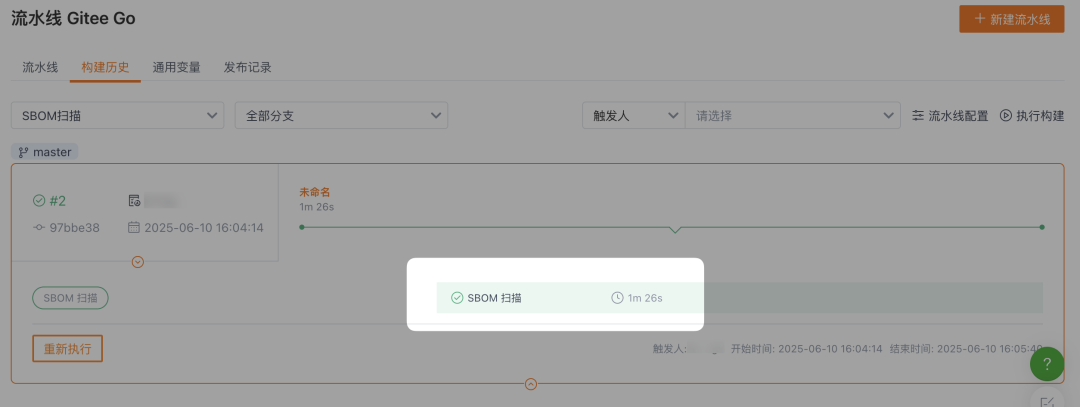This screenshot has height=407, width=1080.
Task: Click the 执行构建 play icon
Action: [x=1006, y=116]
